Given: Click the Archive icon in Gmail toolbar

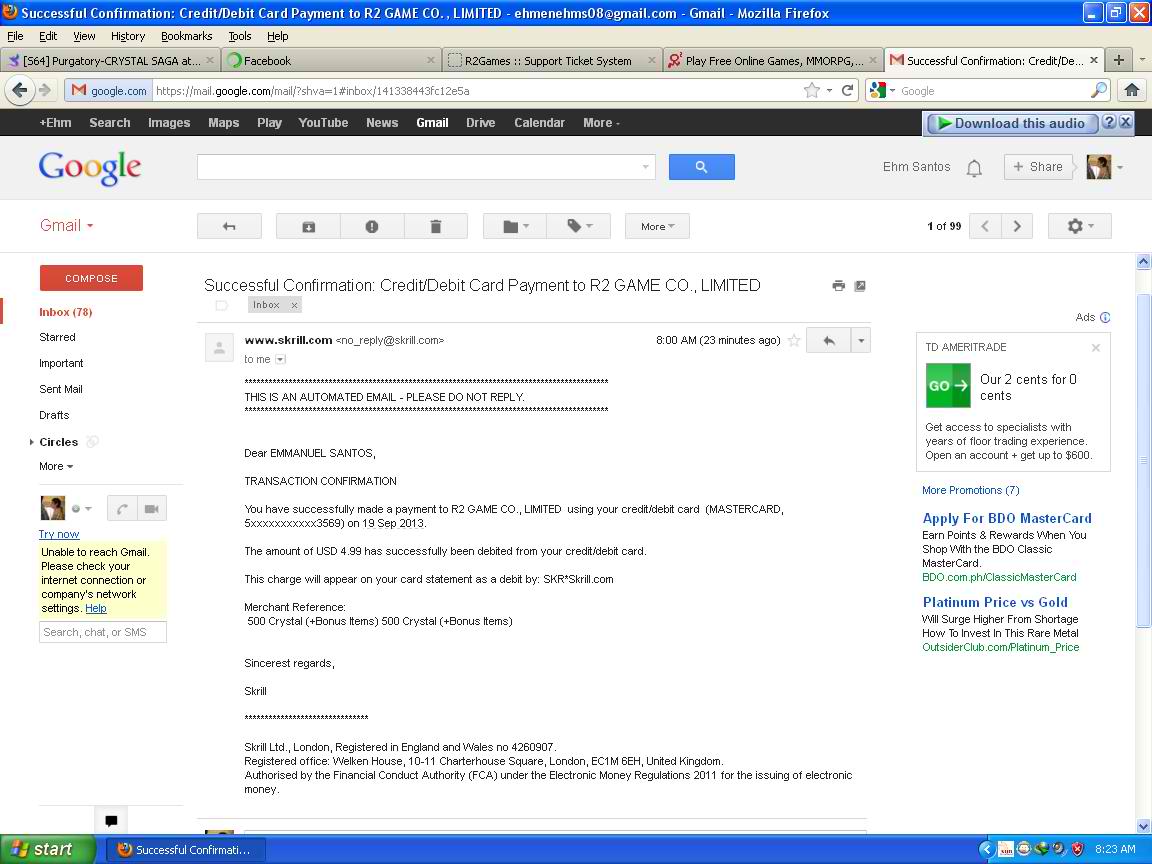Looking at the screenshot, I should 308,227.
